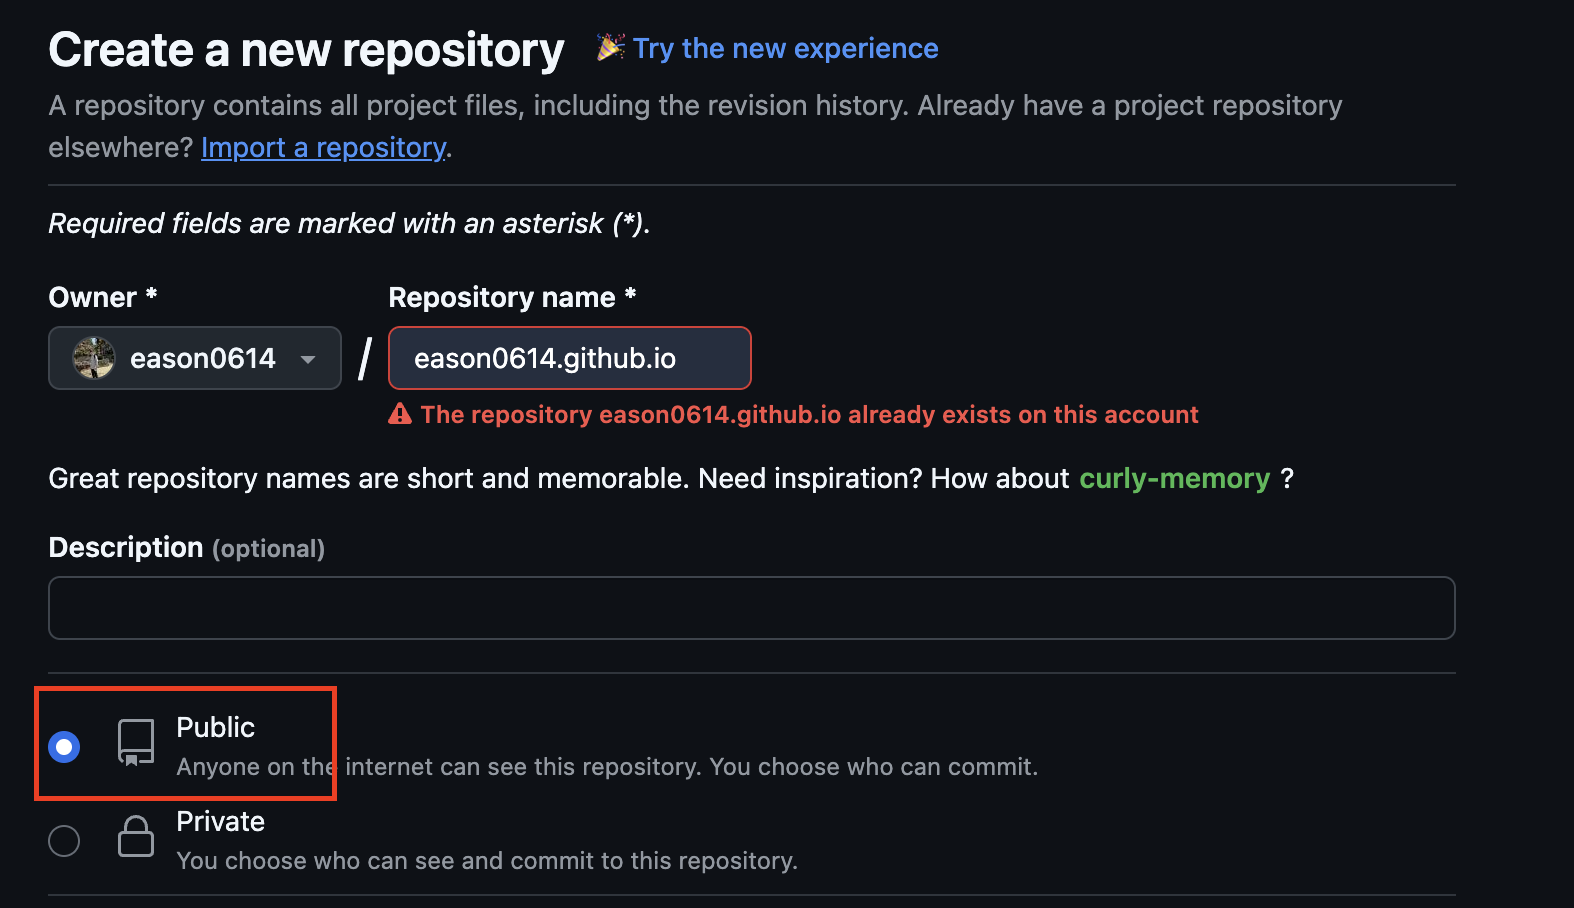Open the "Try the new experience" link
Viewport: 1574px width, 908px height.
785,48
